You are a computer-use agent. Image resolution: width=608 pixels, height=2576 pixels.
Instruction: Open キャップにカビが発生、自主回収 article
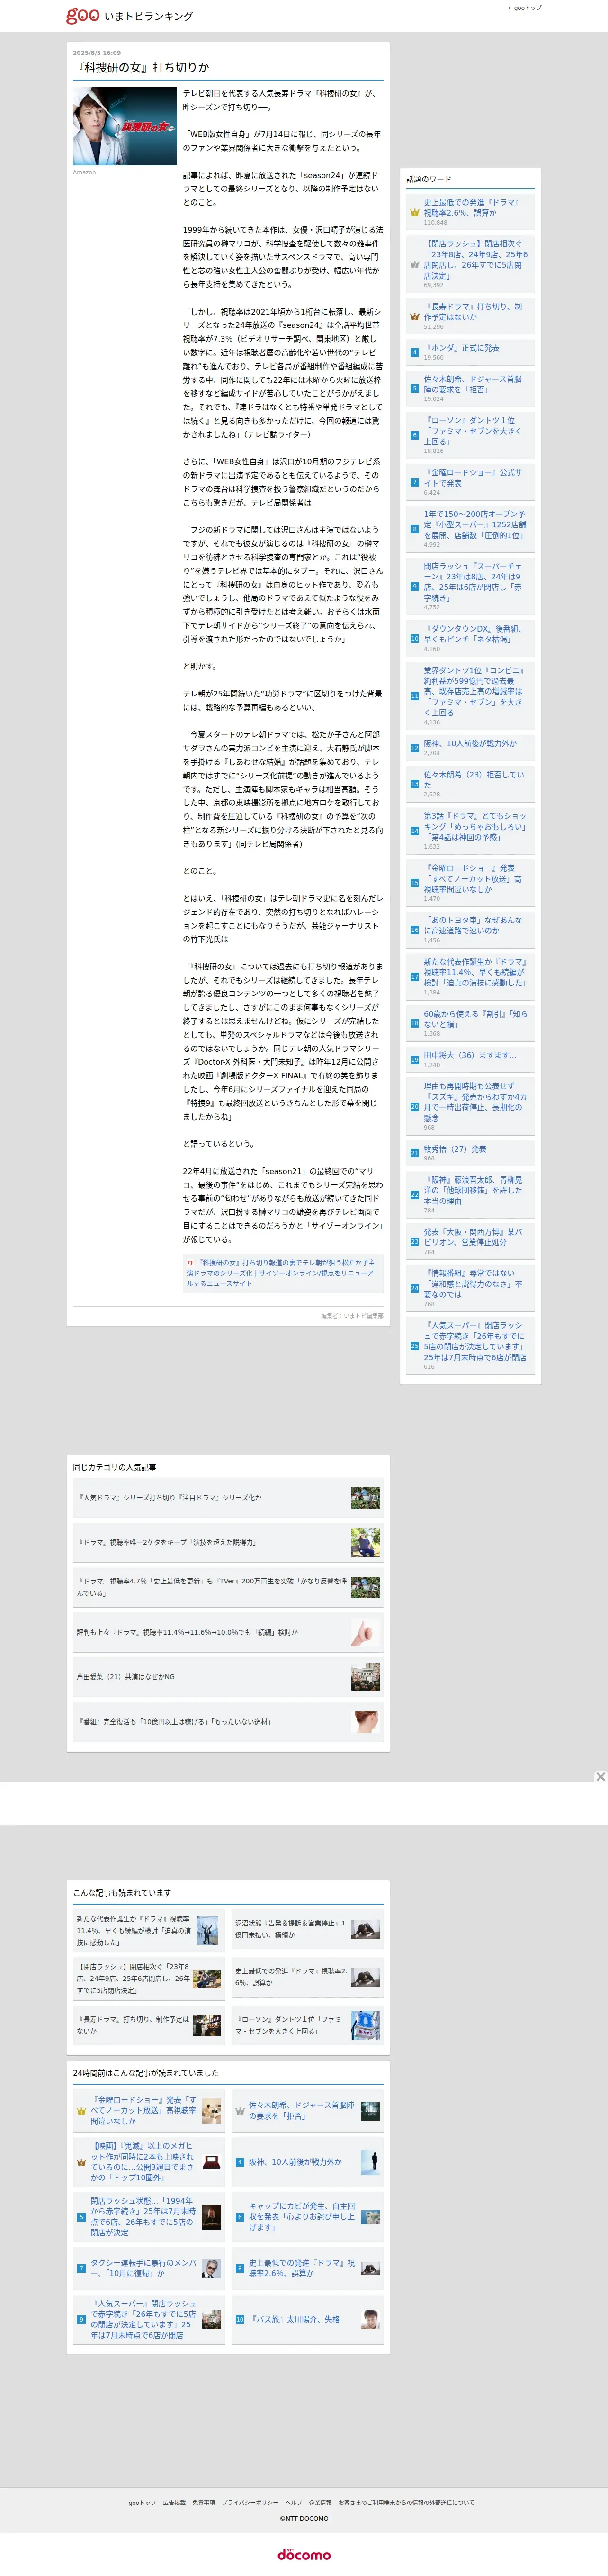point(302,2216)
